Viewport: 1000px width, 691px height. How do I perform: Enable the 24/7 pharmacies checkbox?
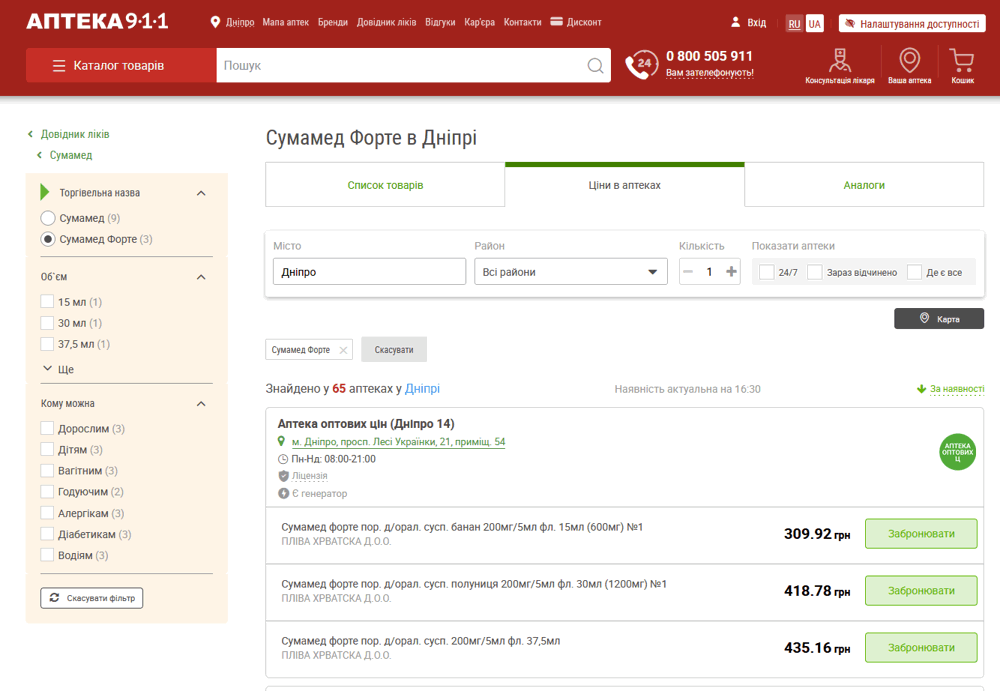click(x=767, y=272)
